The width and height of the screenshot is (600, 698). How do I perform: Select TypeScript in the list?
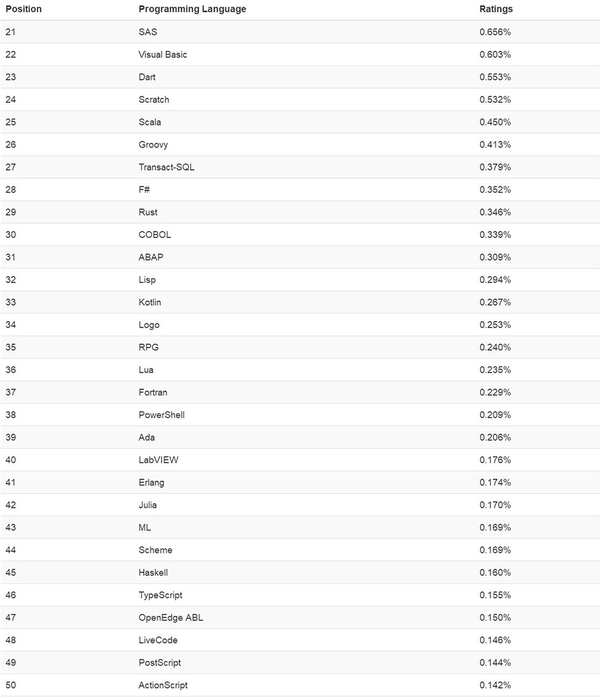pos(160,595)
